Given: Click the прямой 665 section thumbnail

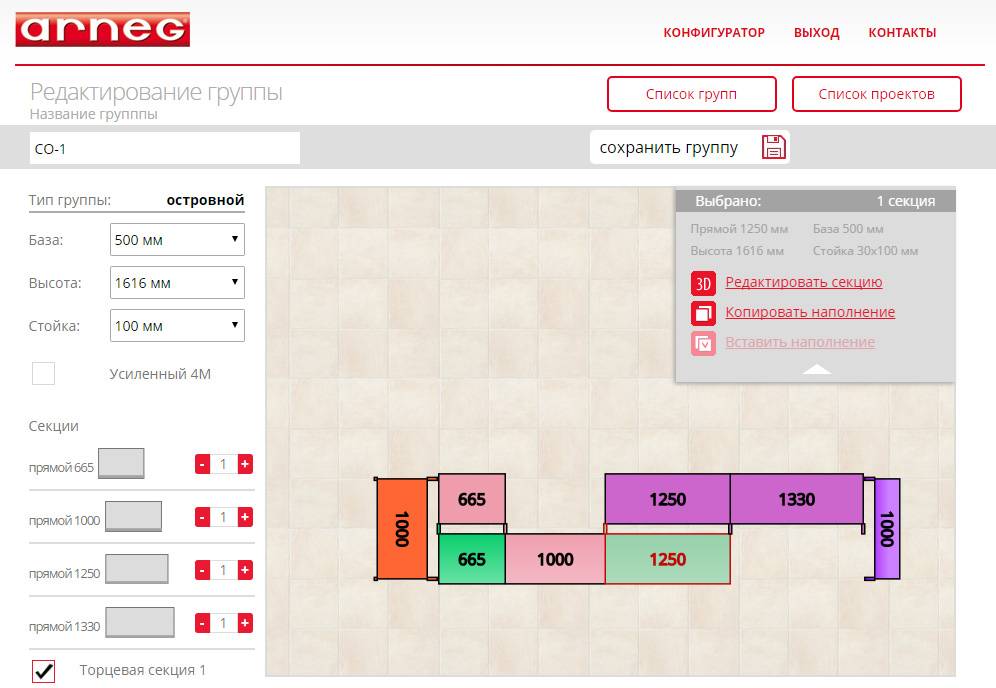Looking at the screenshot, I should 121,463.
